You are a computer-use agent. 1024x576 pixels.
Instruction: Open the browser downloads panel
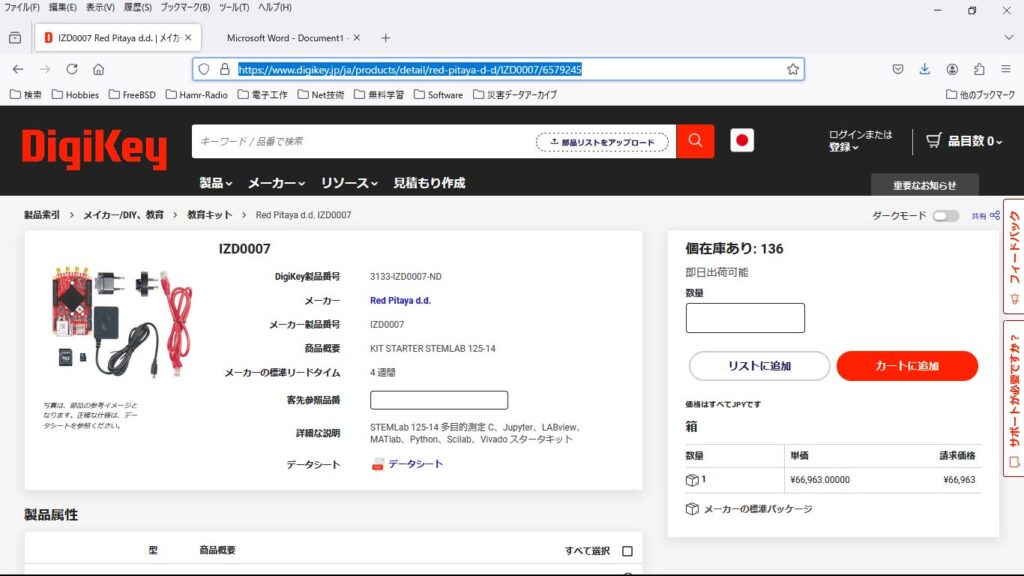925,69
